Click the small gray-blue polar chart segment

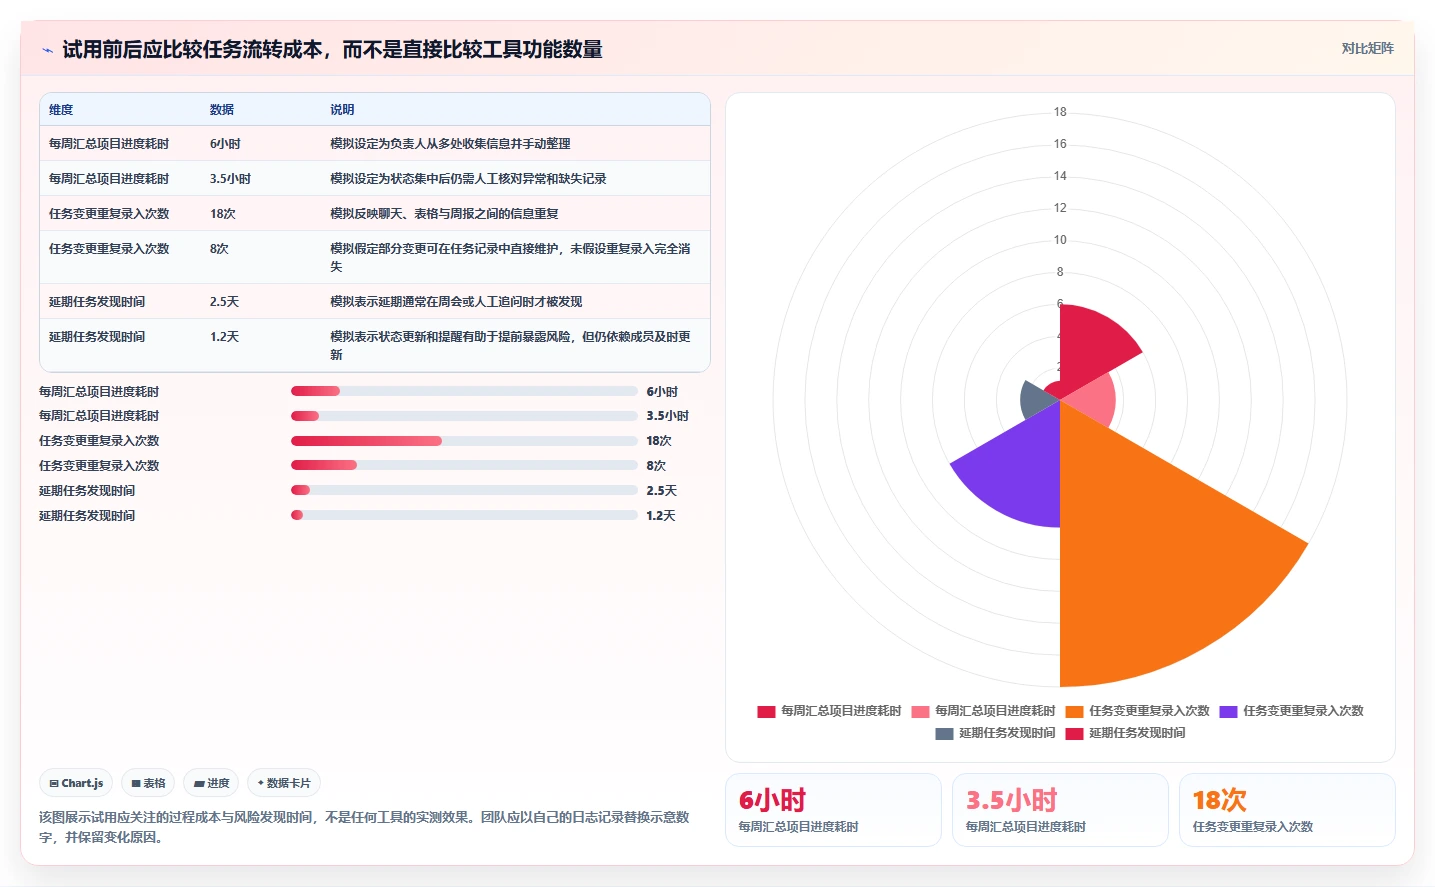(1038, 400)
